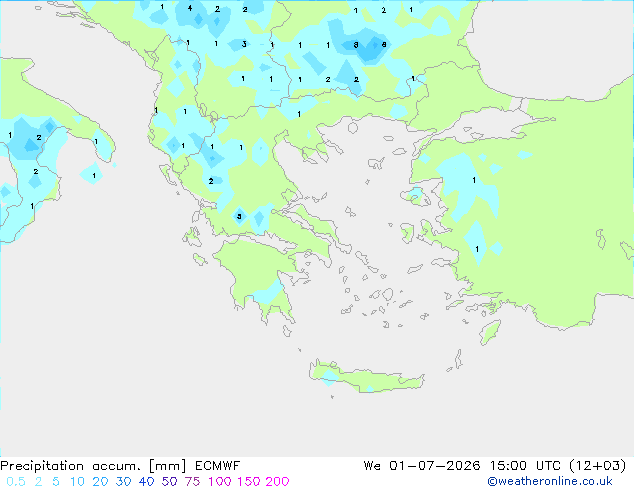
Task: Click the '4' precipitation value on map
Action: (x=190, y=8)
